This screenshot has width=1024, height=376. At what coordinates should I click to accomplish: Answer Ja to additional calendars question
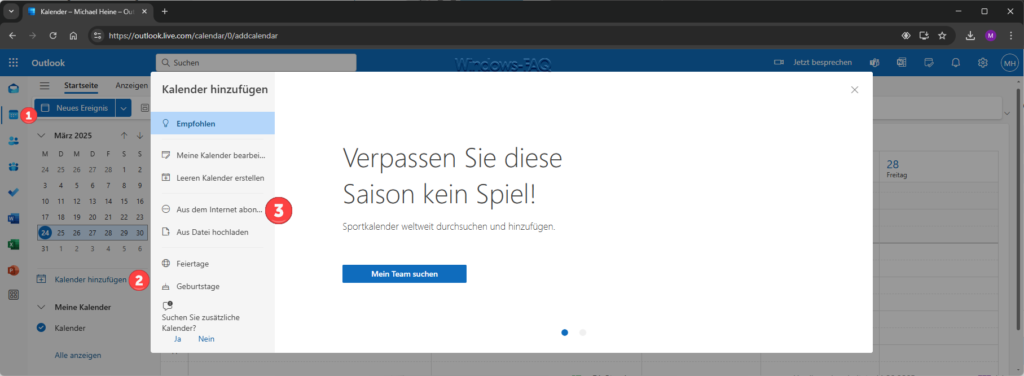tap(178, 339)
